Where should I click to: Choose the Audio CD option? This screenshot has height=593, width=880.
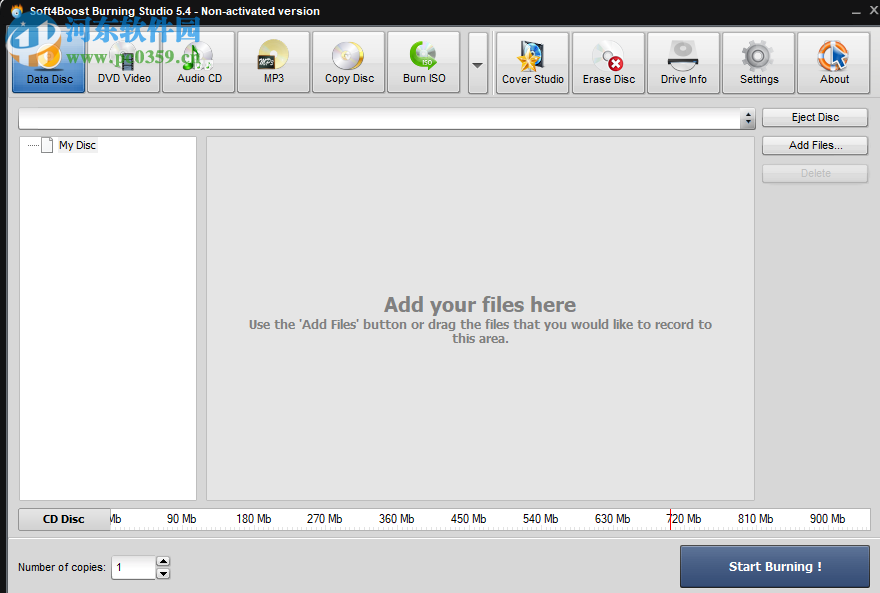pos(199,62)
